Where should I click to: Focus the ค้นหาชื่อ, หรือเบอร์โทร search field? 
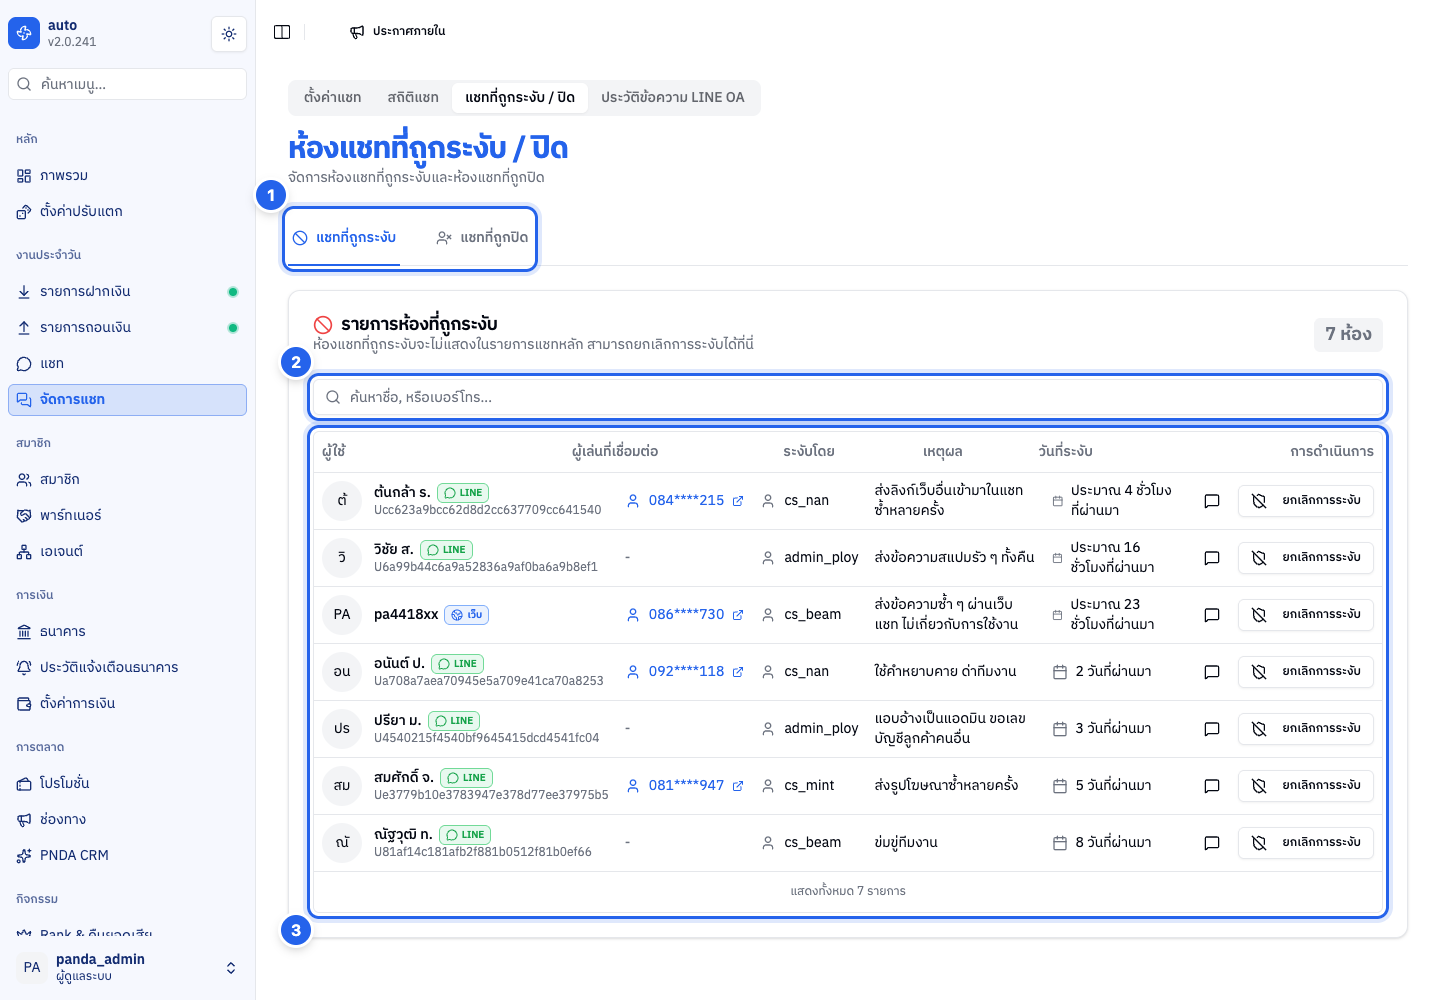pyautogui.click(x=848, y=397)
